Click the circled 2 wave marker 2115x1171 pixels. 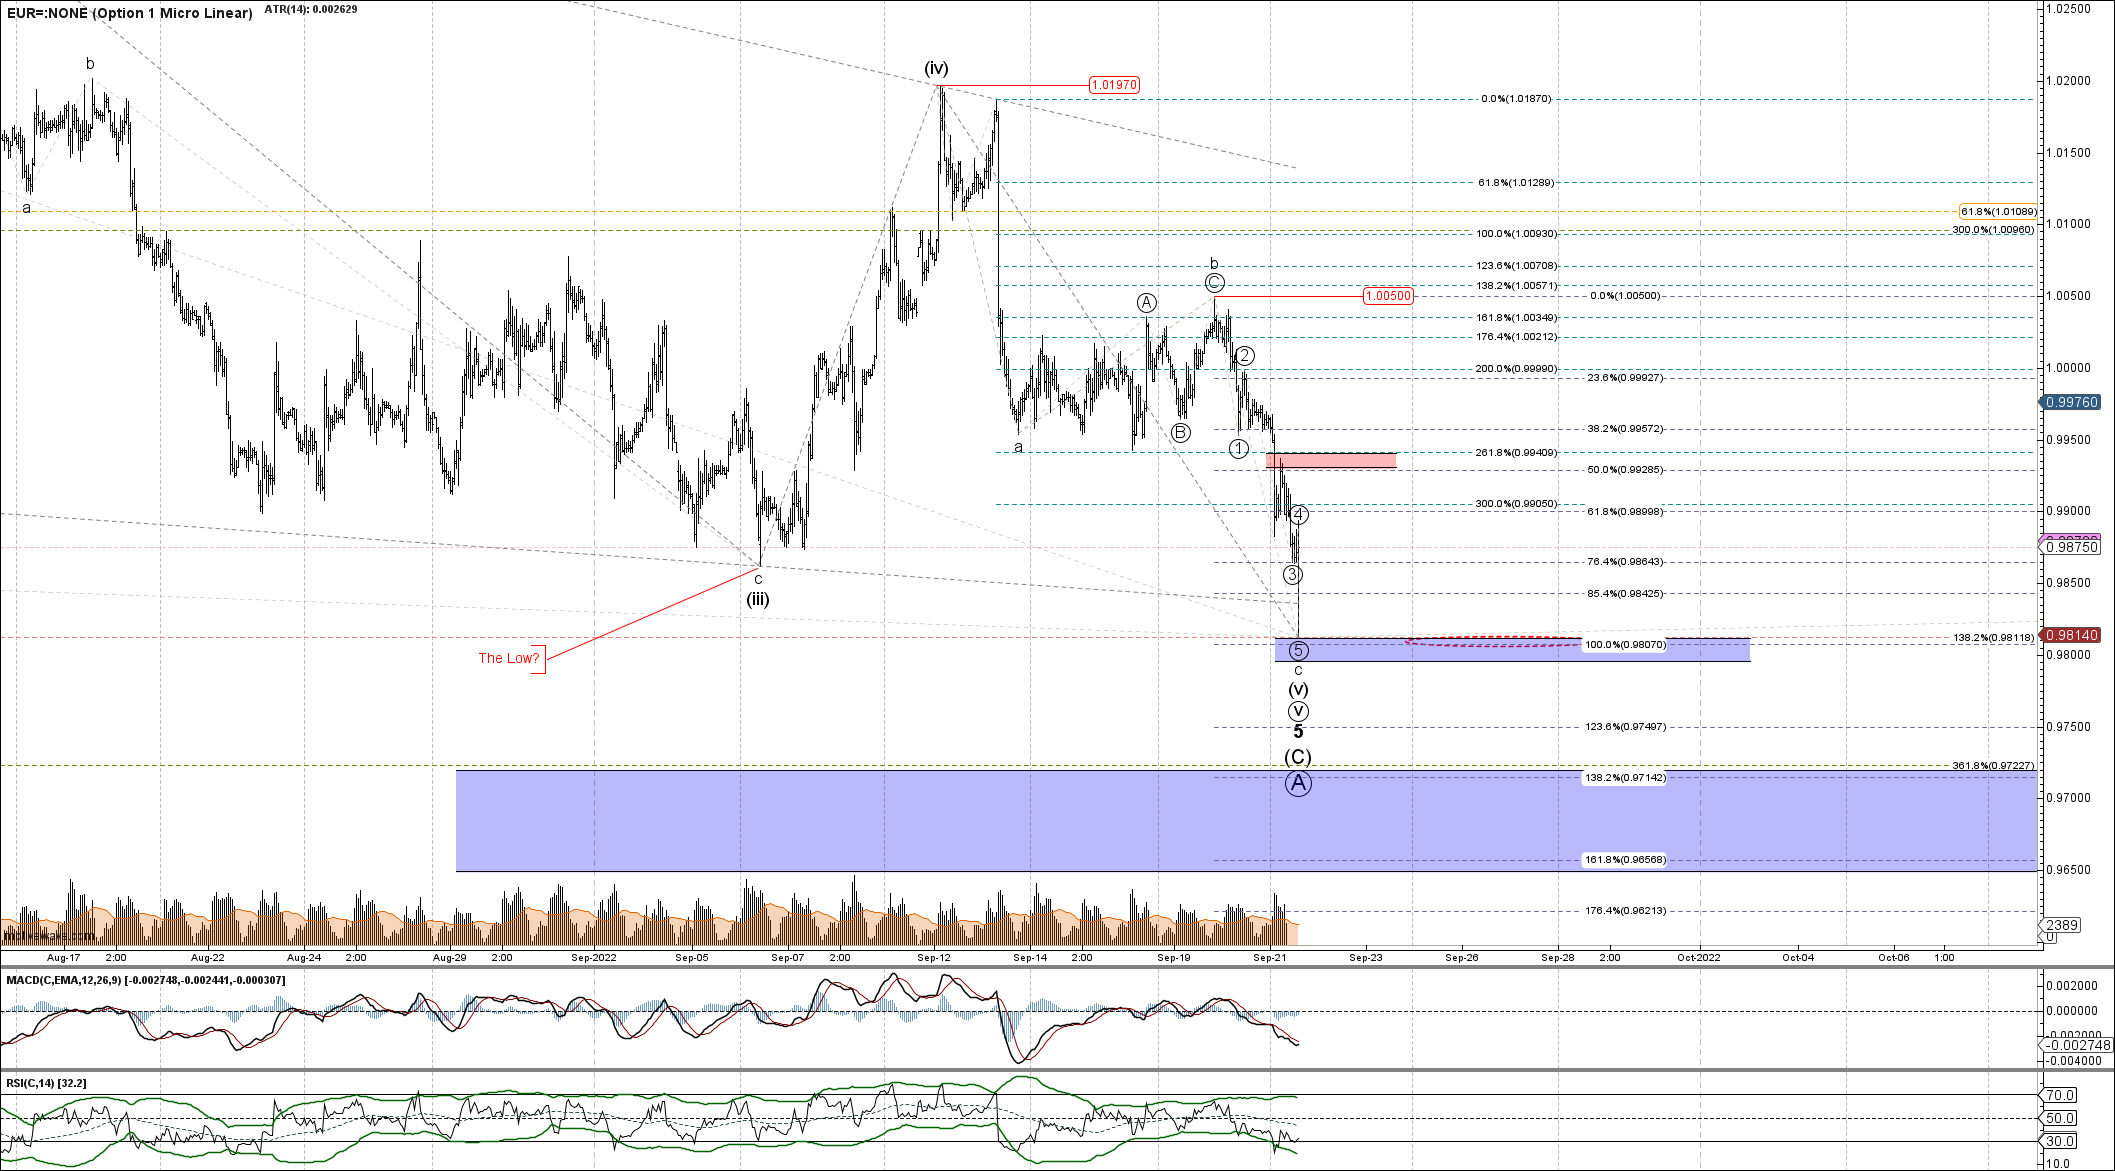(x=1244, y=356)
